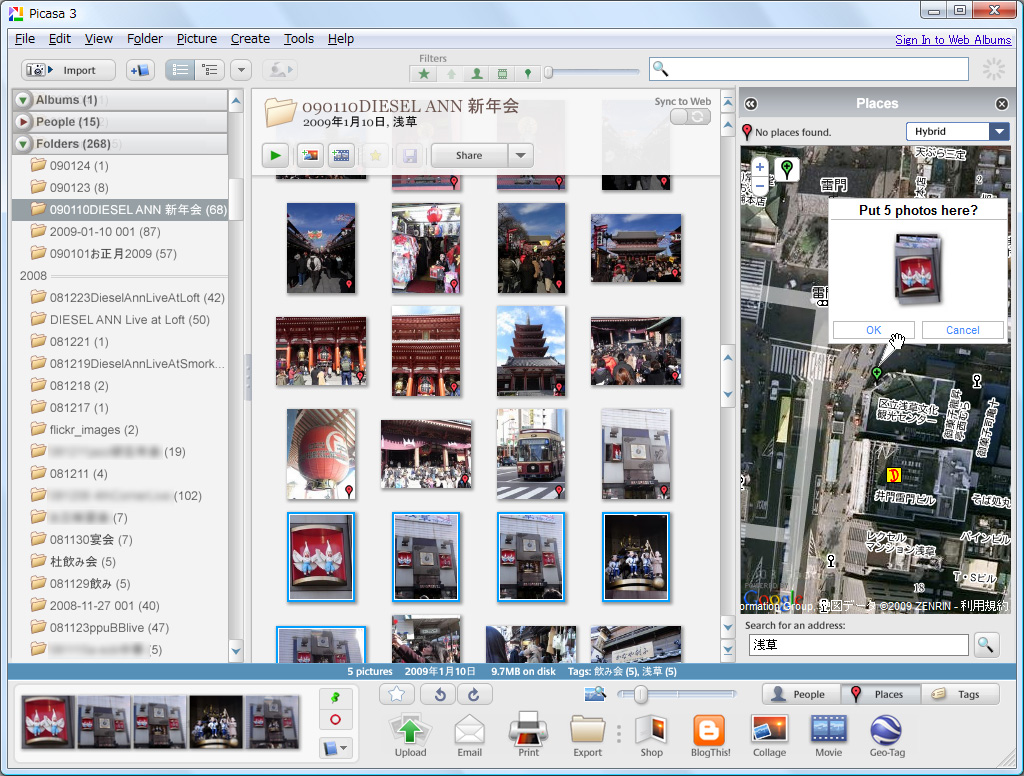Click the address search field

click(x=858, y=645)
